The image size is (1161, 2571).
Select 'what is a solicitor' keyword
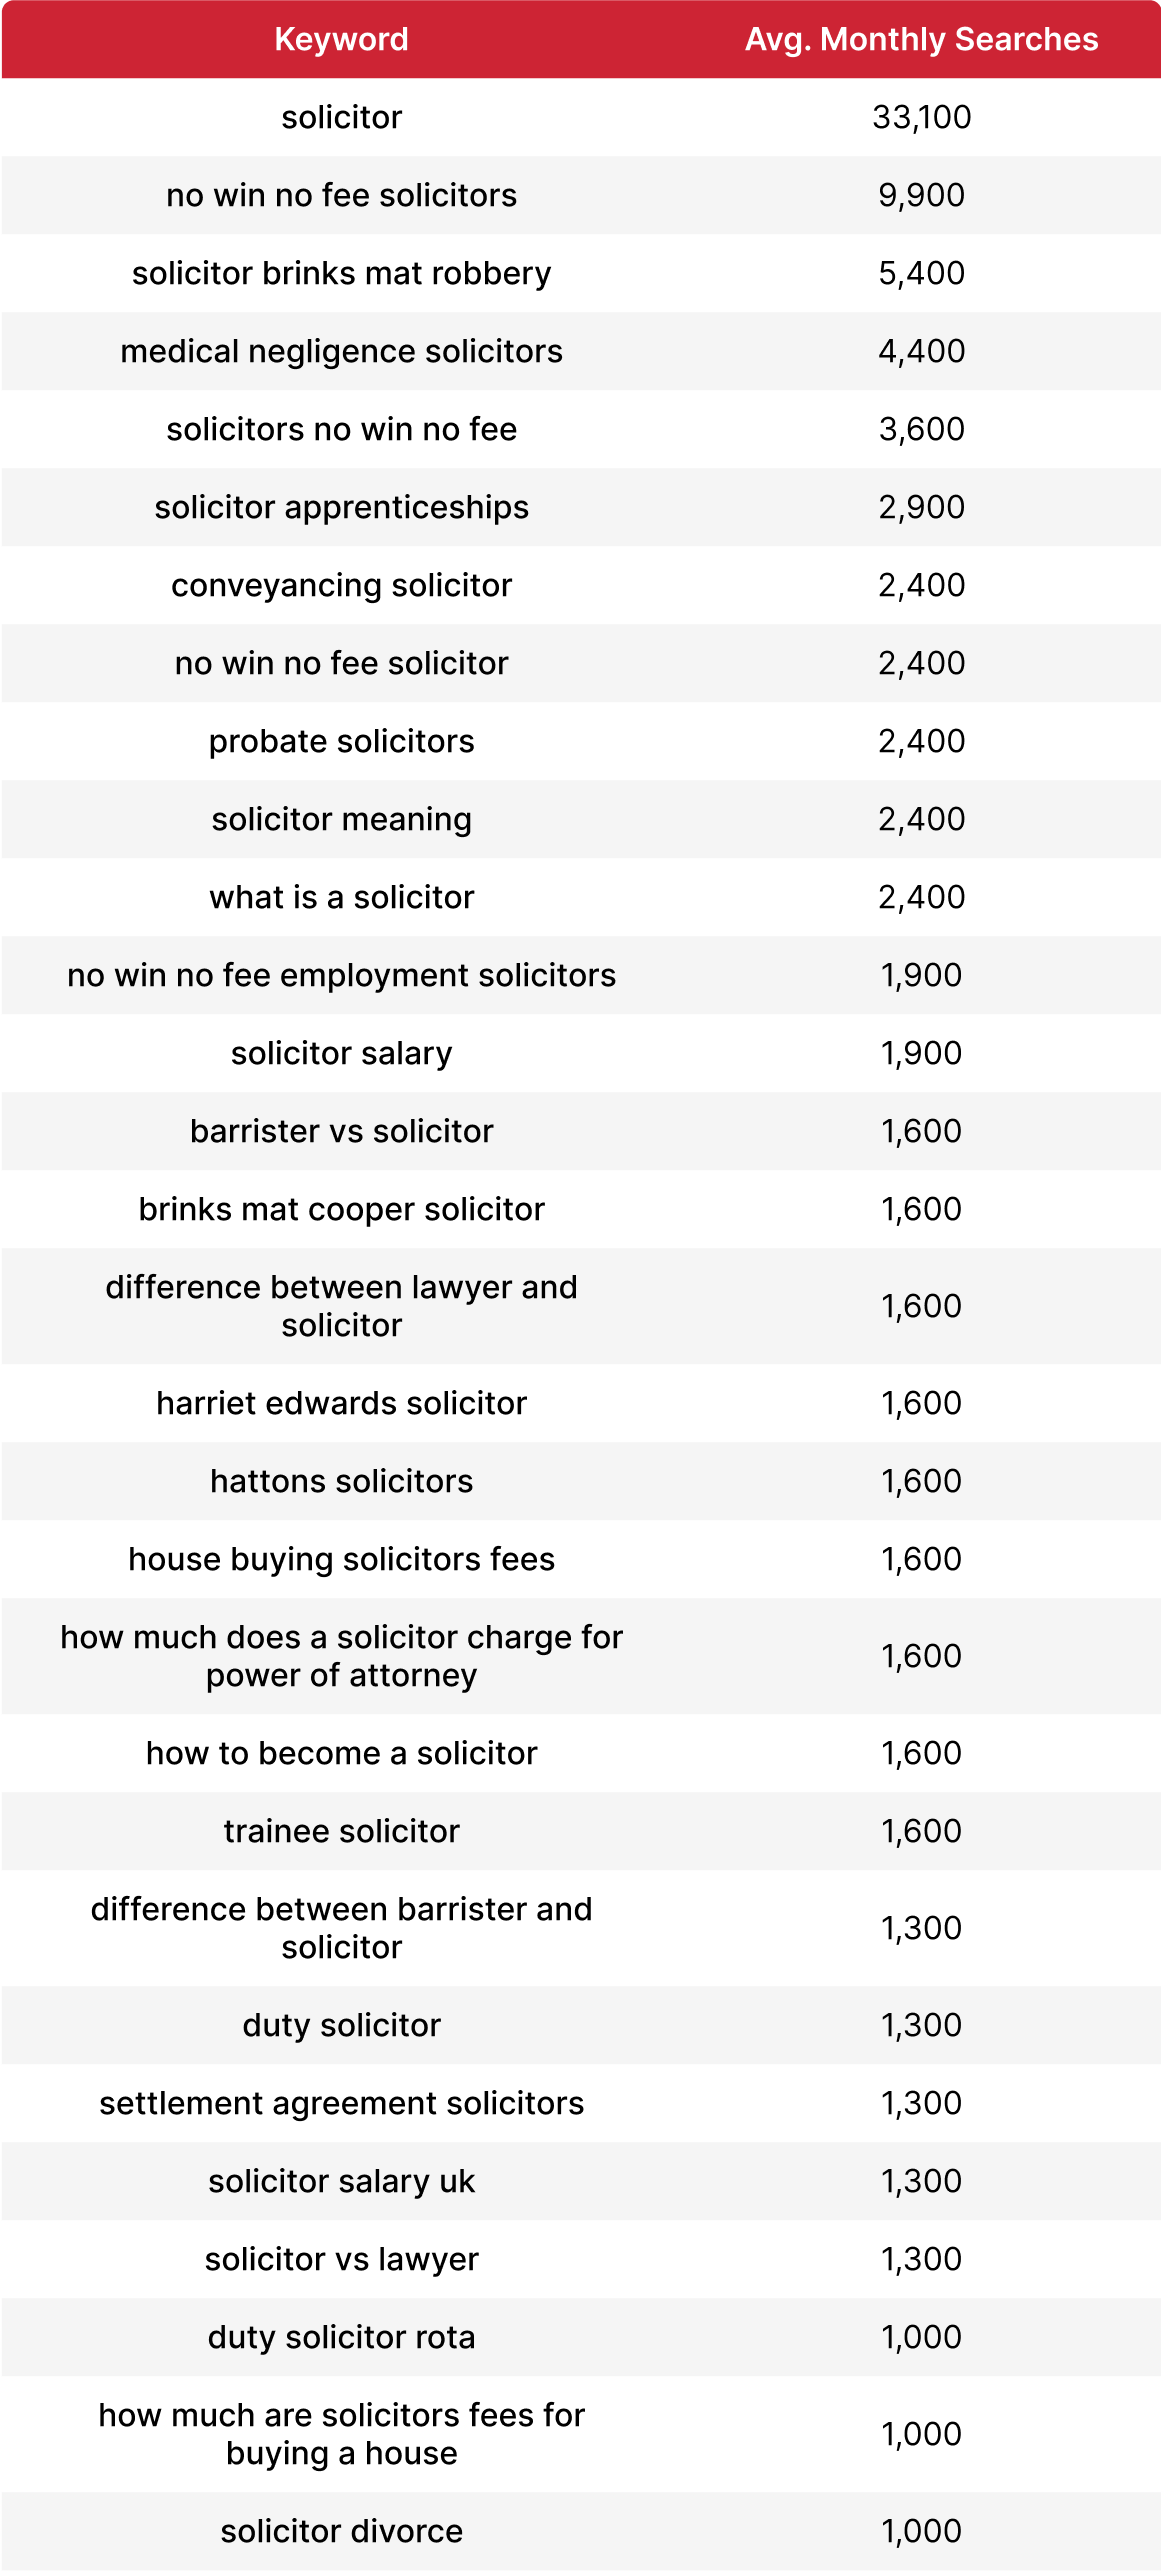pyautogui.click(x=341, y=897)
